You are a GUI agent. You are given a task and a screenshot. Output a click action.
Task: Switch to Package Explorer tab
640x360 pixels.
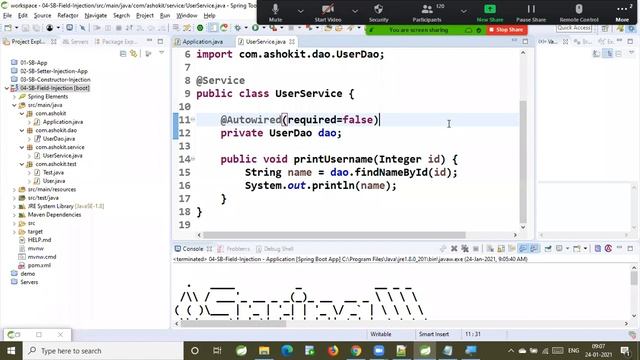click(116, 42)
